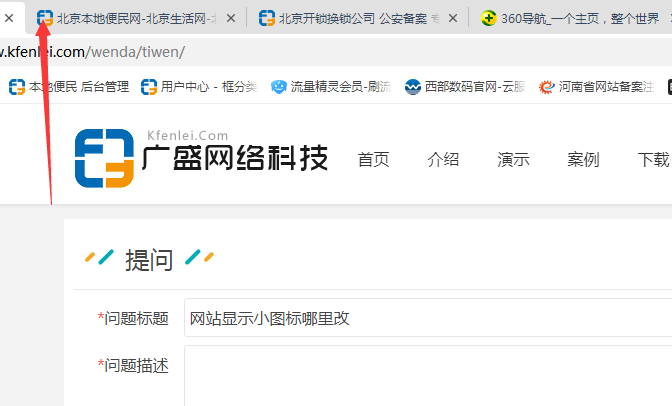Click the 河南省网站备案 bookmark icon
672x406 pixels.
547,87
